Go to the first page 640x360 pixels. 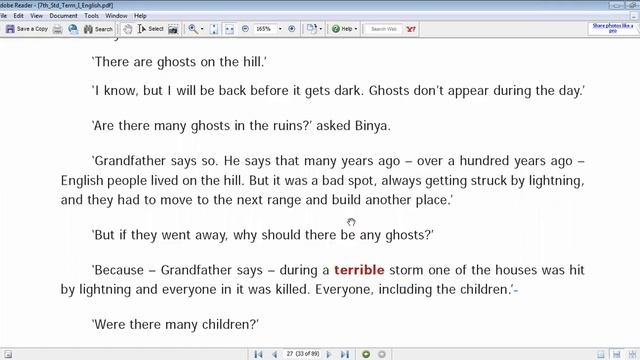pyautogui.click(x=258, y=354)
